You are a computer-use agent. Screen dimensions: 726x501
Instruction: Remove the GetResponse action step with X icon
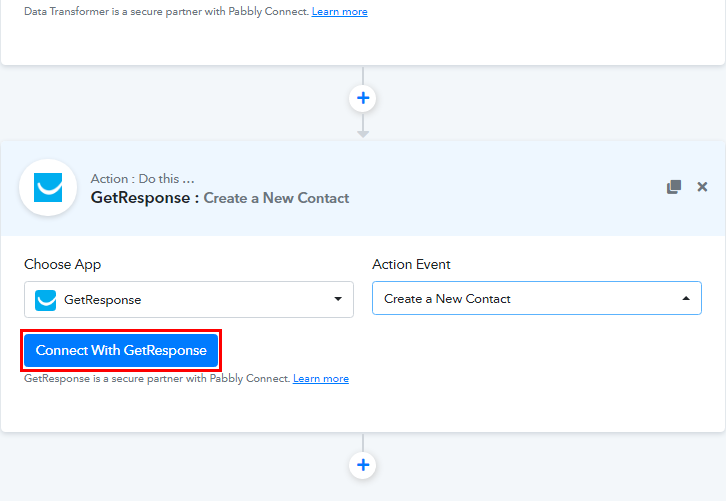702,187
